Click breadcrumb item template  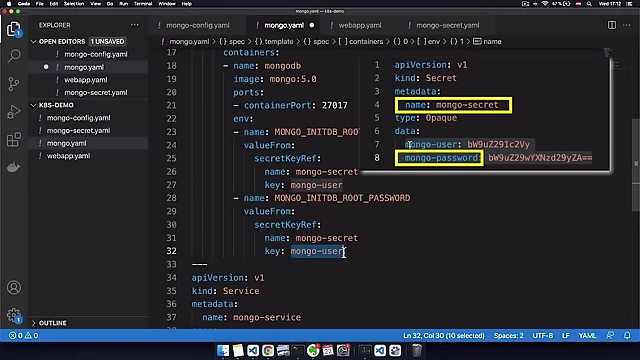point(274,42)
